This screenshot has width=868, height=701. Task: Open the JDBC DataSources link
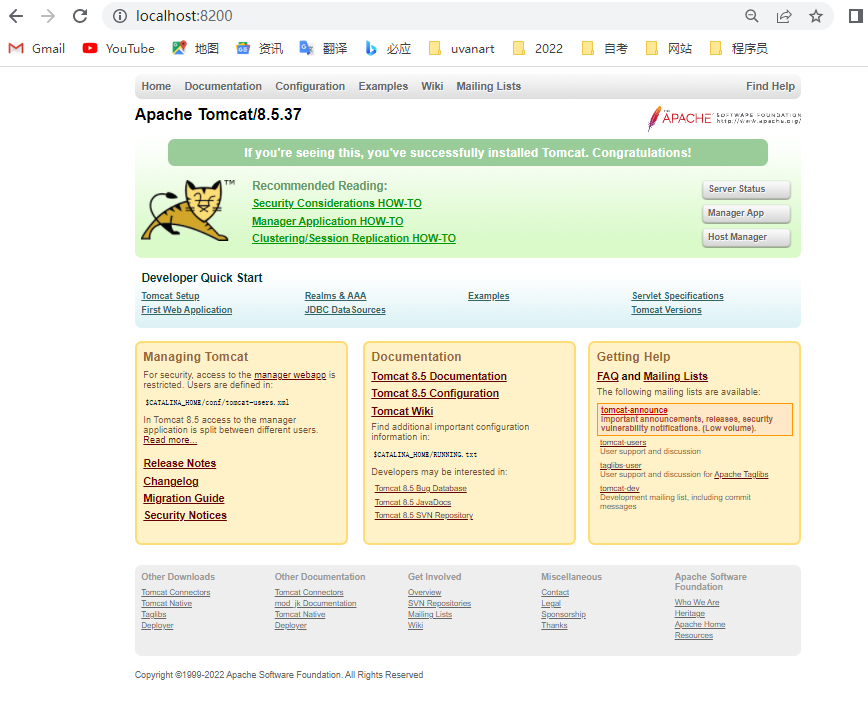345,310
